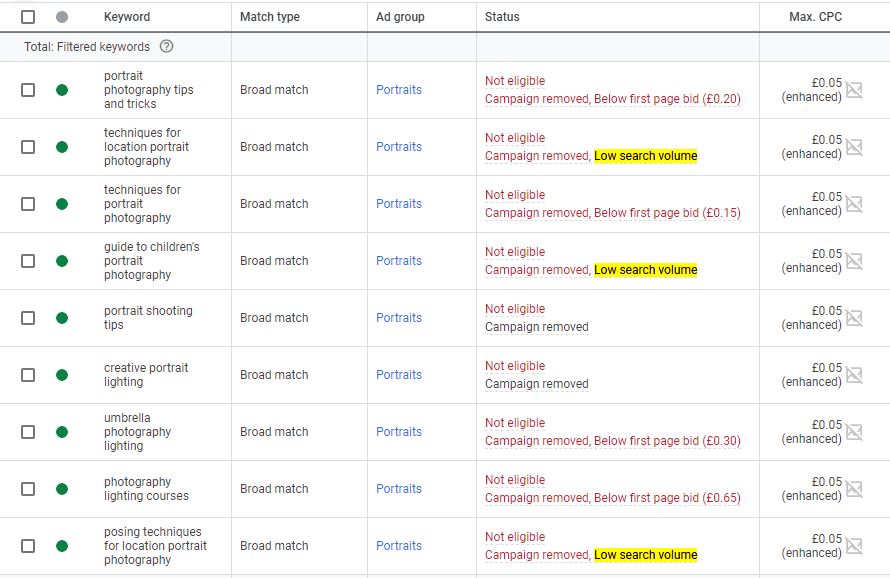Click green status dot for posing techniques for location portrait
890x578 pixels.
pyautogui.click(x=62, y=546)
